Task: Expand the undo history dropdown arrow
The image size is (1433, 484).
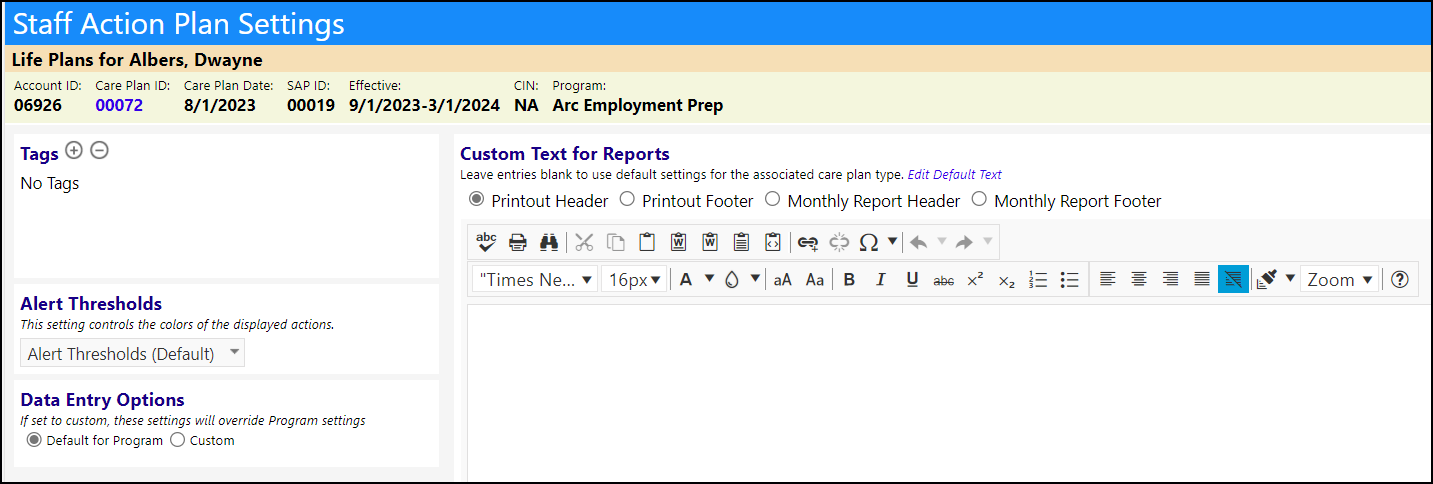Action: tap(941, 241)
